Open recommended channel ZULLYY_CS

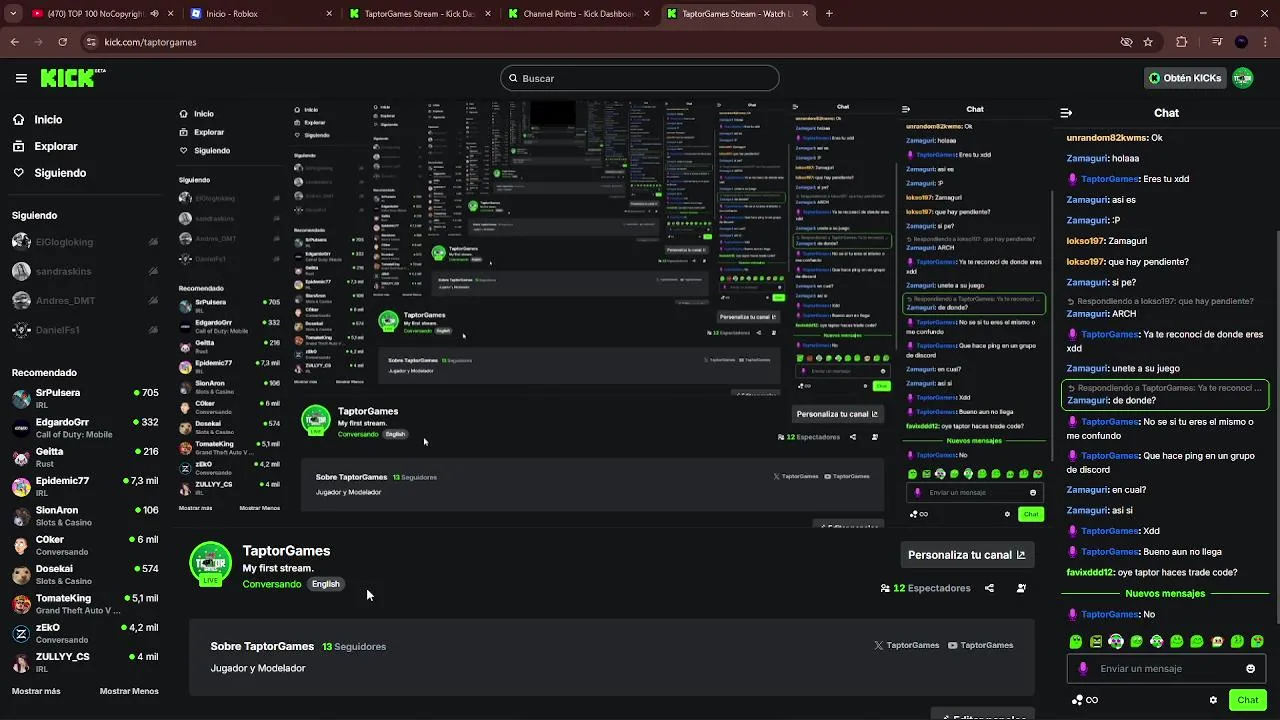[x=85, y=662]
